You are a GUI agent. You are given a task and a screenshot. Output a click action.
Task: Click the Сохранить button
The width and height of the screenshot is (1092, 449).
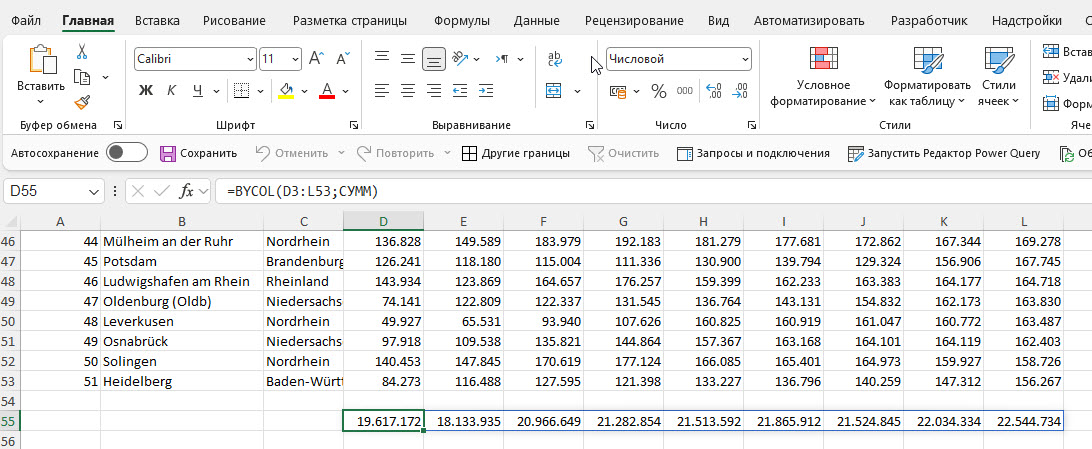coord(198,153)
